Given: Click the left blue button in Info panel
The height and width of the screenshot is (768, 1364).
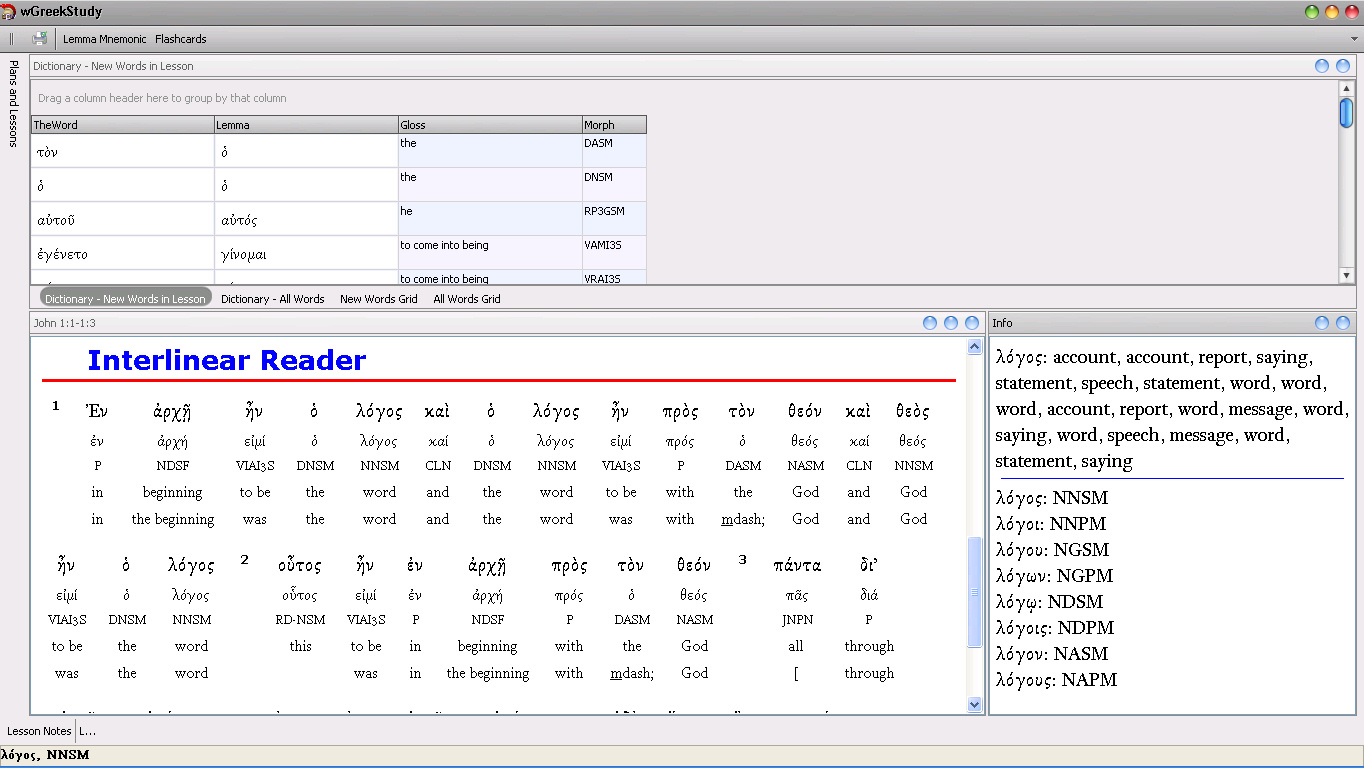Looking at the screenshot, I should click(x=1322, y=323).
